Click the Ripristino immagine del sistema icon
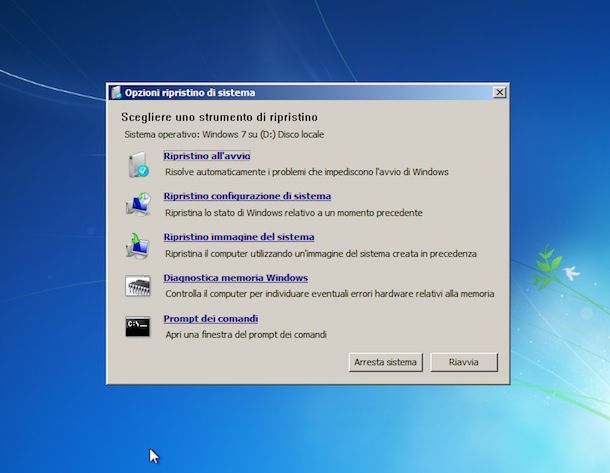 [138, 246]
